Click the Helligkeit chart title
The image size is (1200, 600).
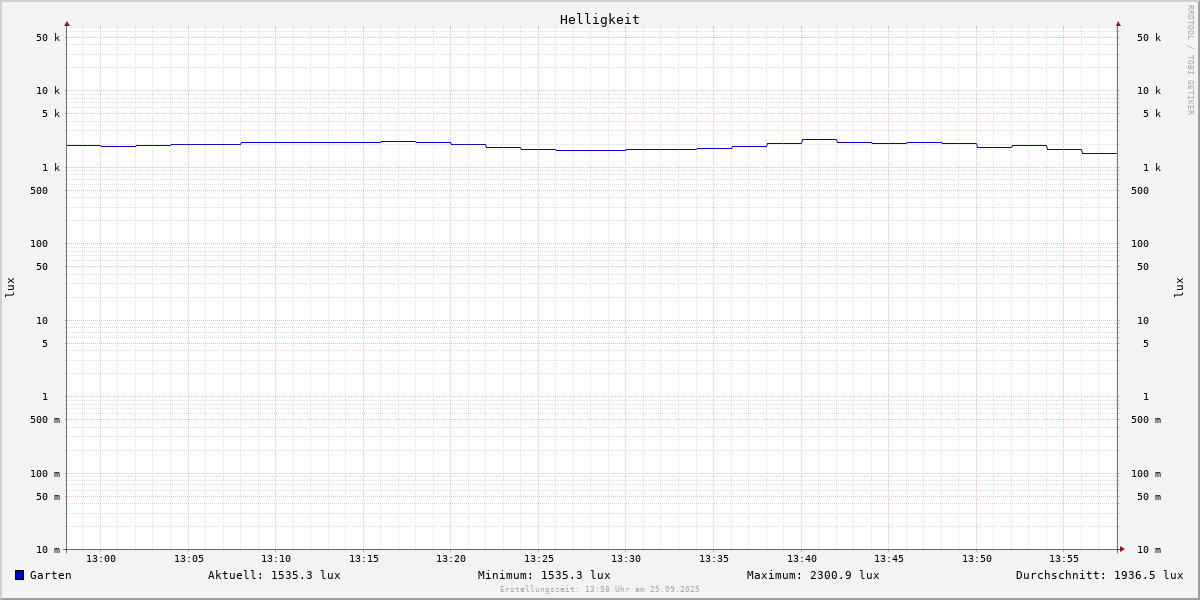(599, 19)
